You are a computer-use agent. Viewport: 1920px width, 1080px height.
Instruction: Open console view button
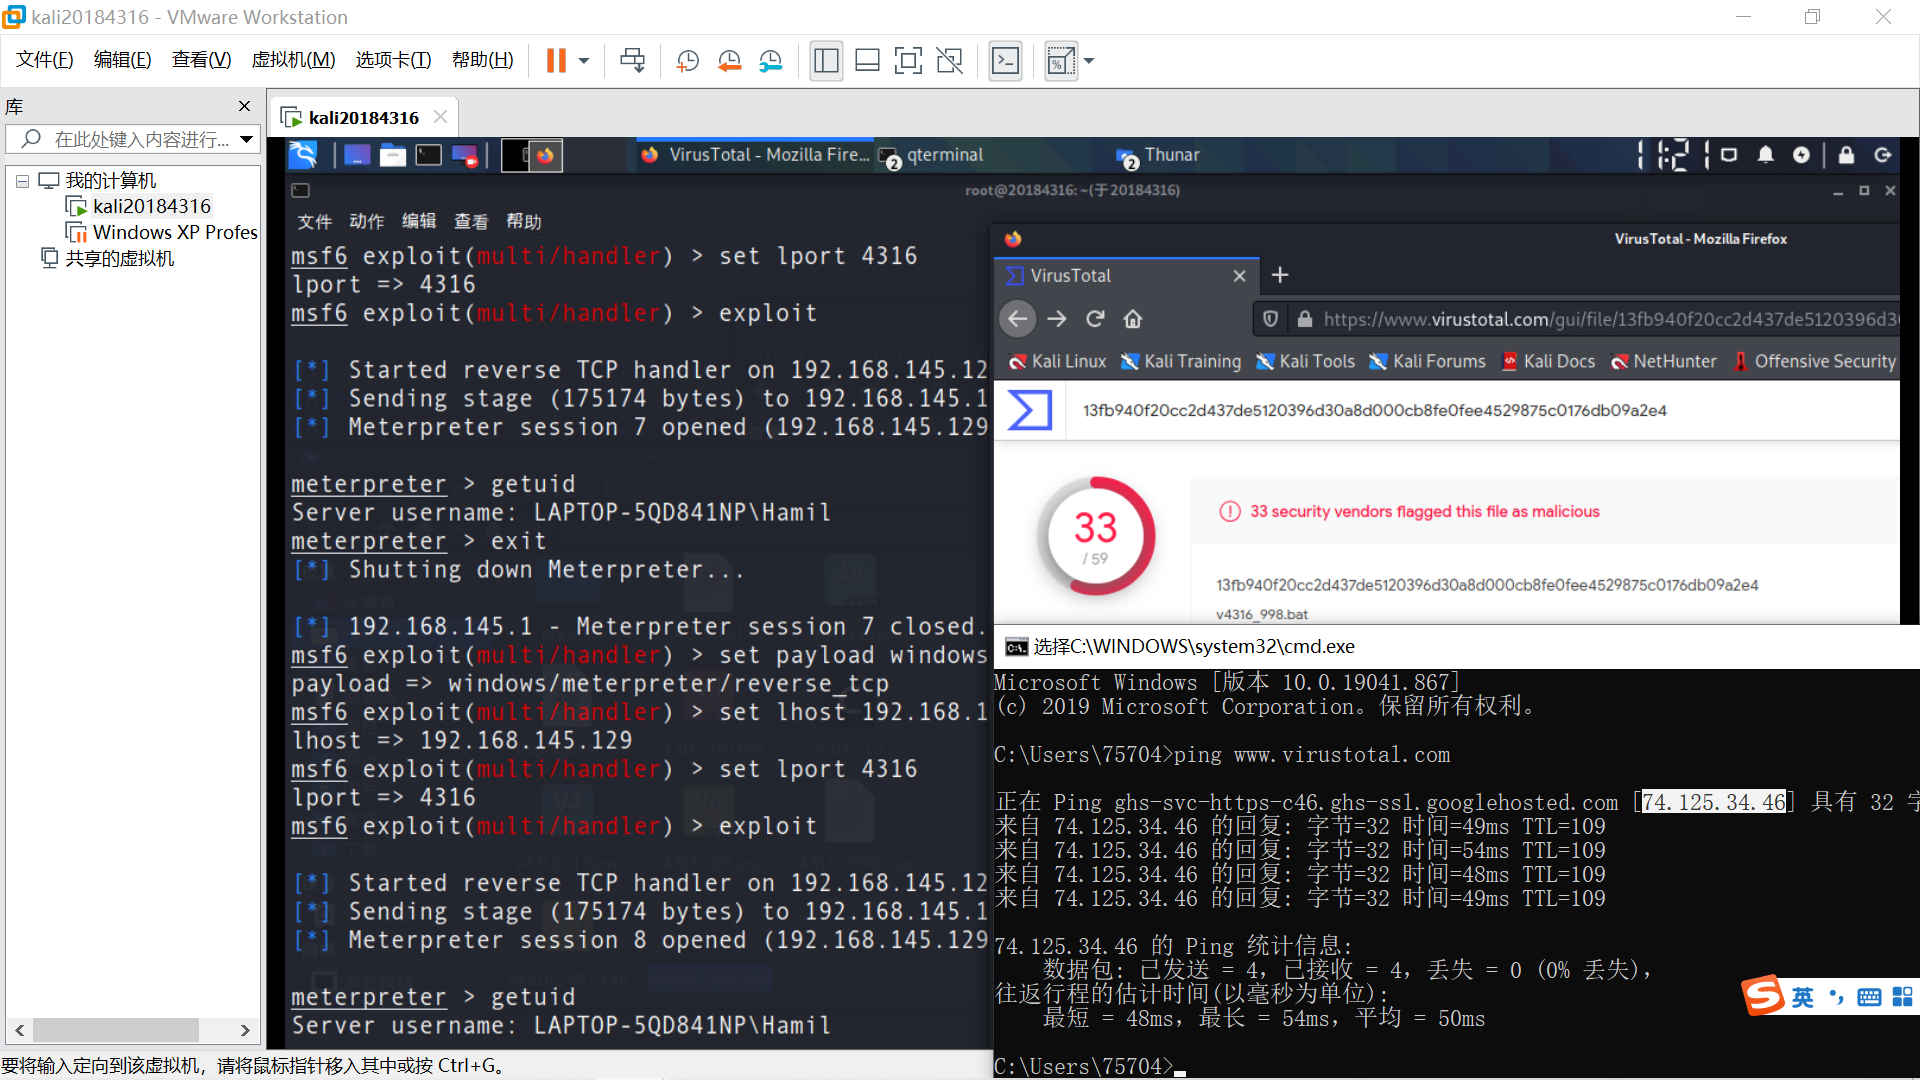(1005, 61)
